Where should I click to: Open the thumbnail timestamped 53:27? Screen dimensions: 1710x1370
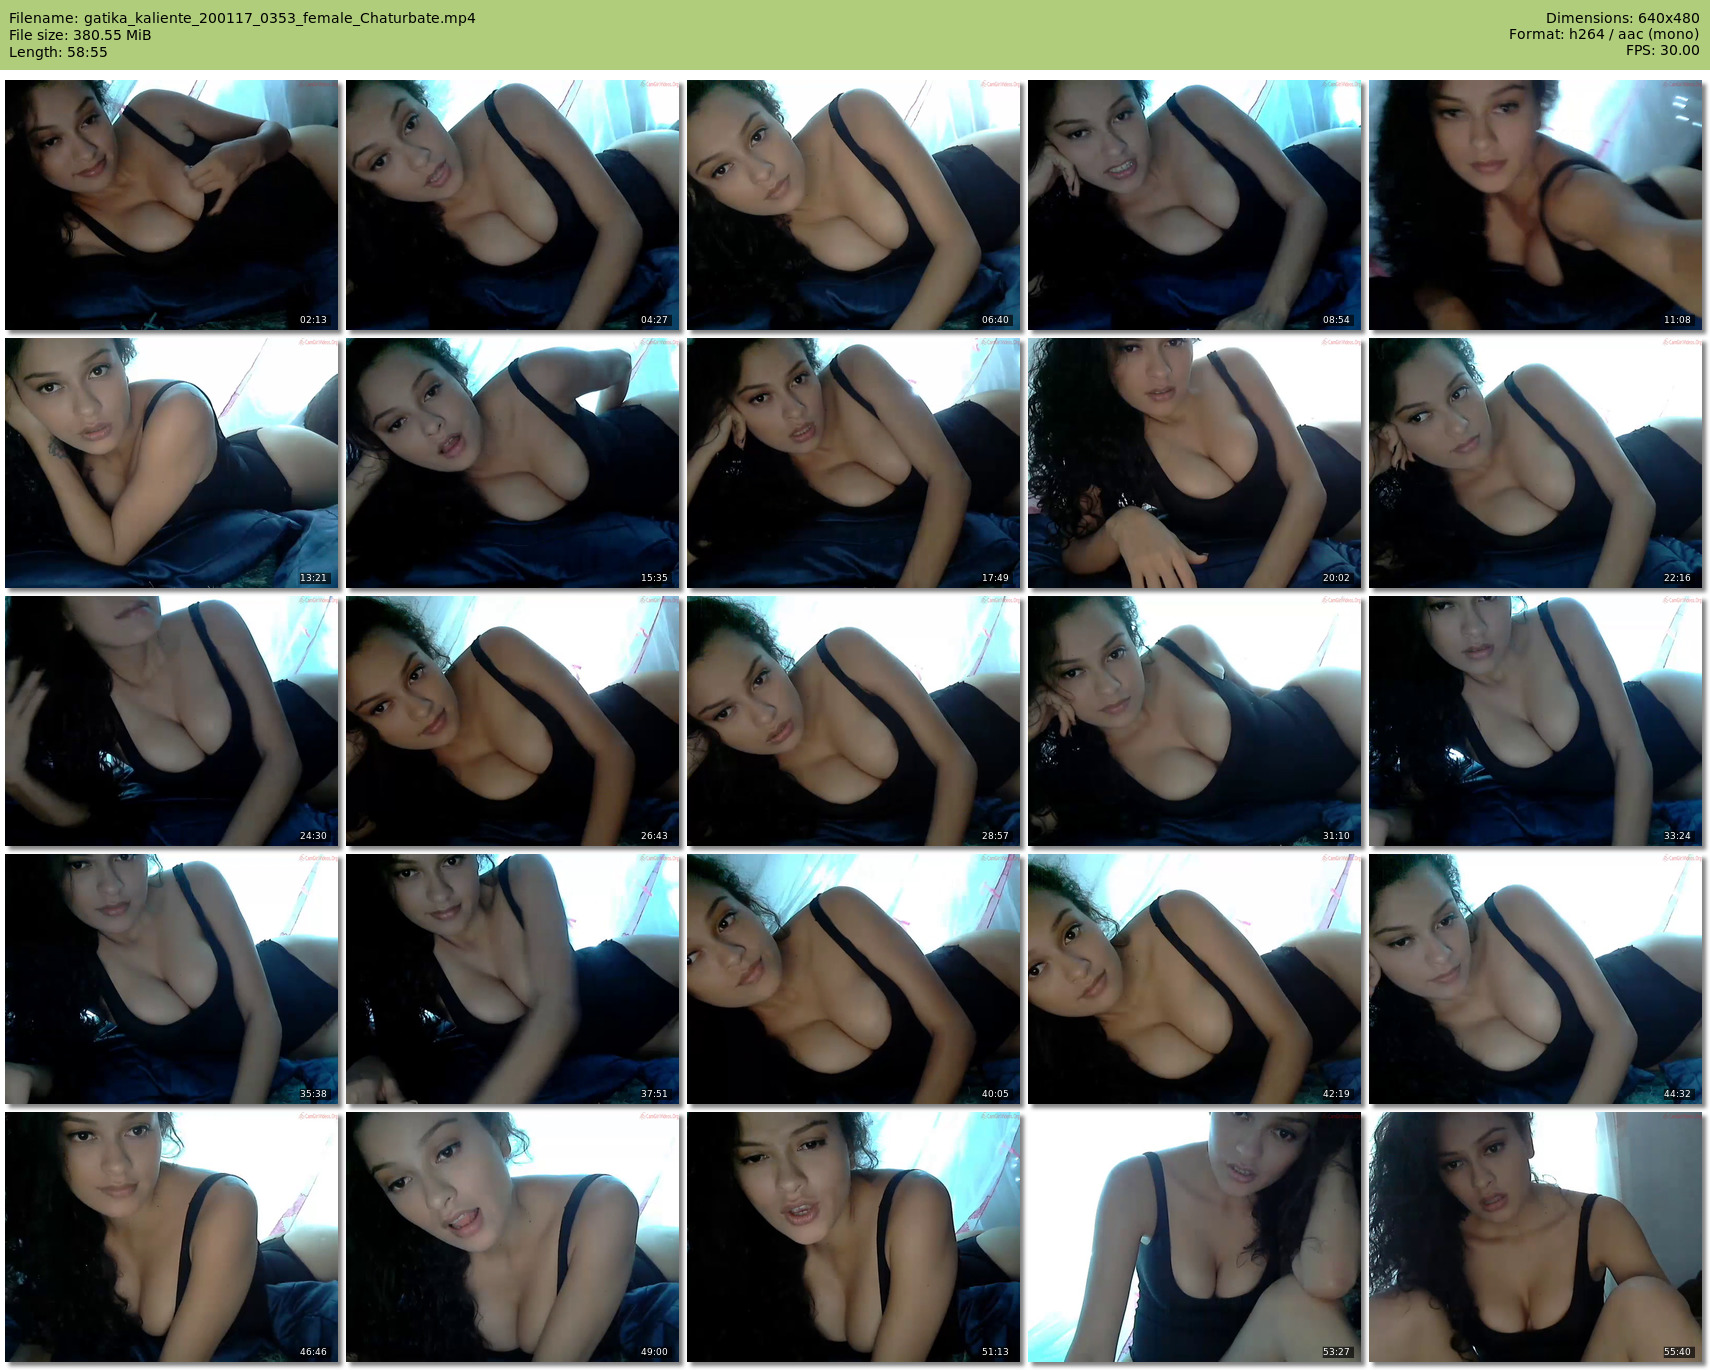click(x=1194, y=1237)
